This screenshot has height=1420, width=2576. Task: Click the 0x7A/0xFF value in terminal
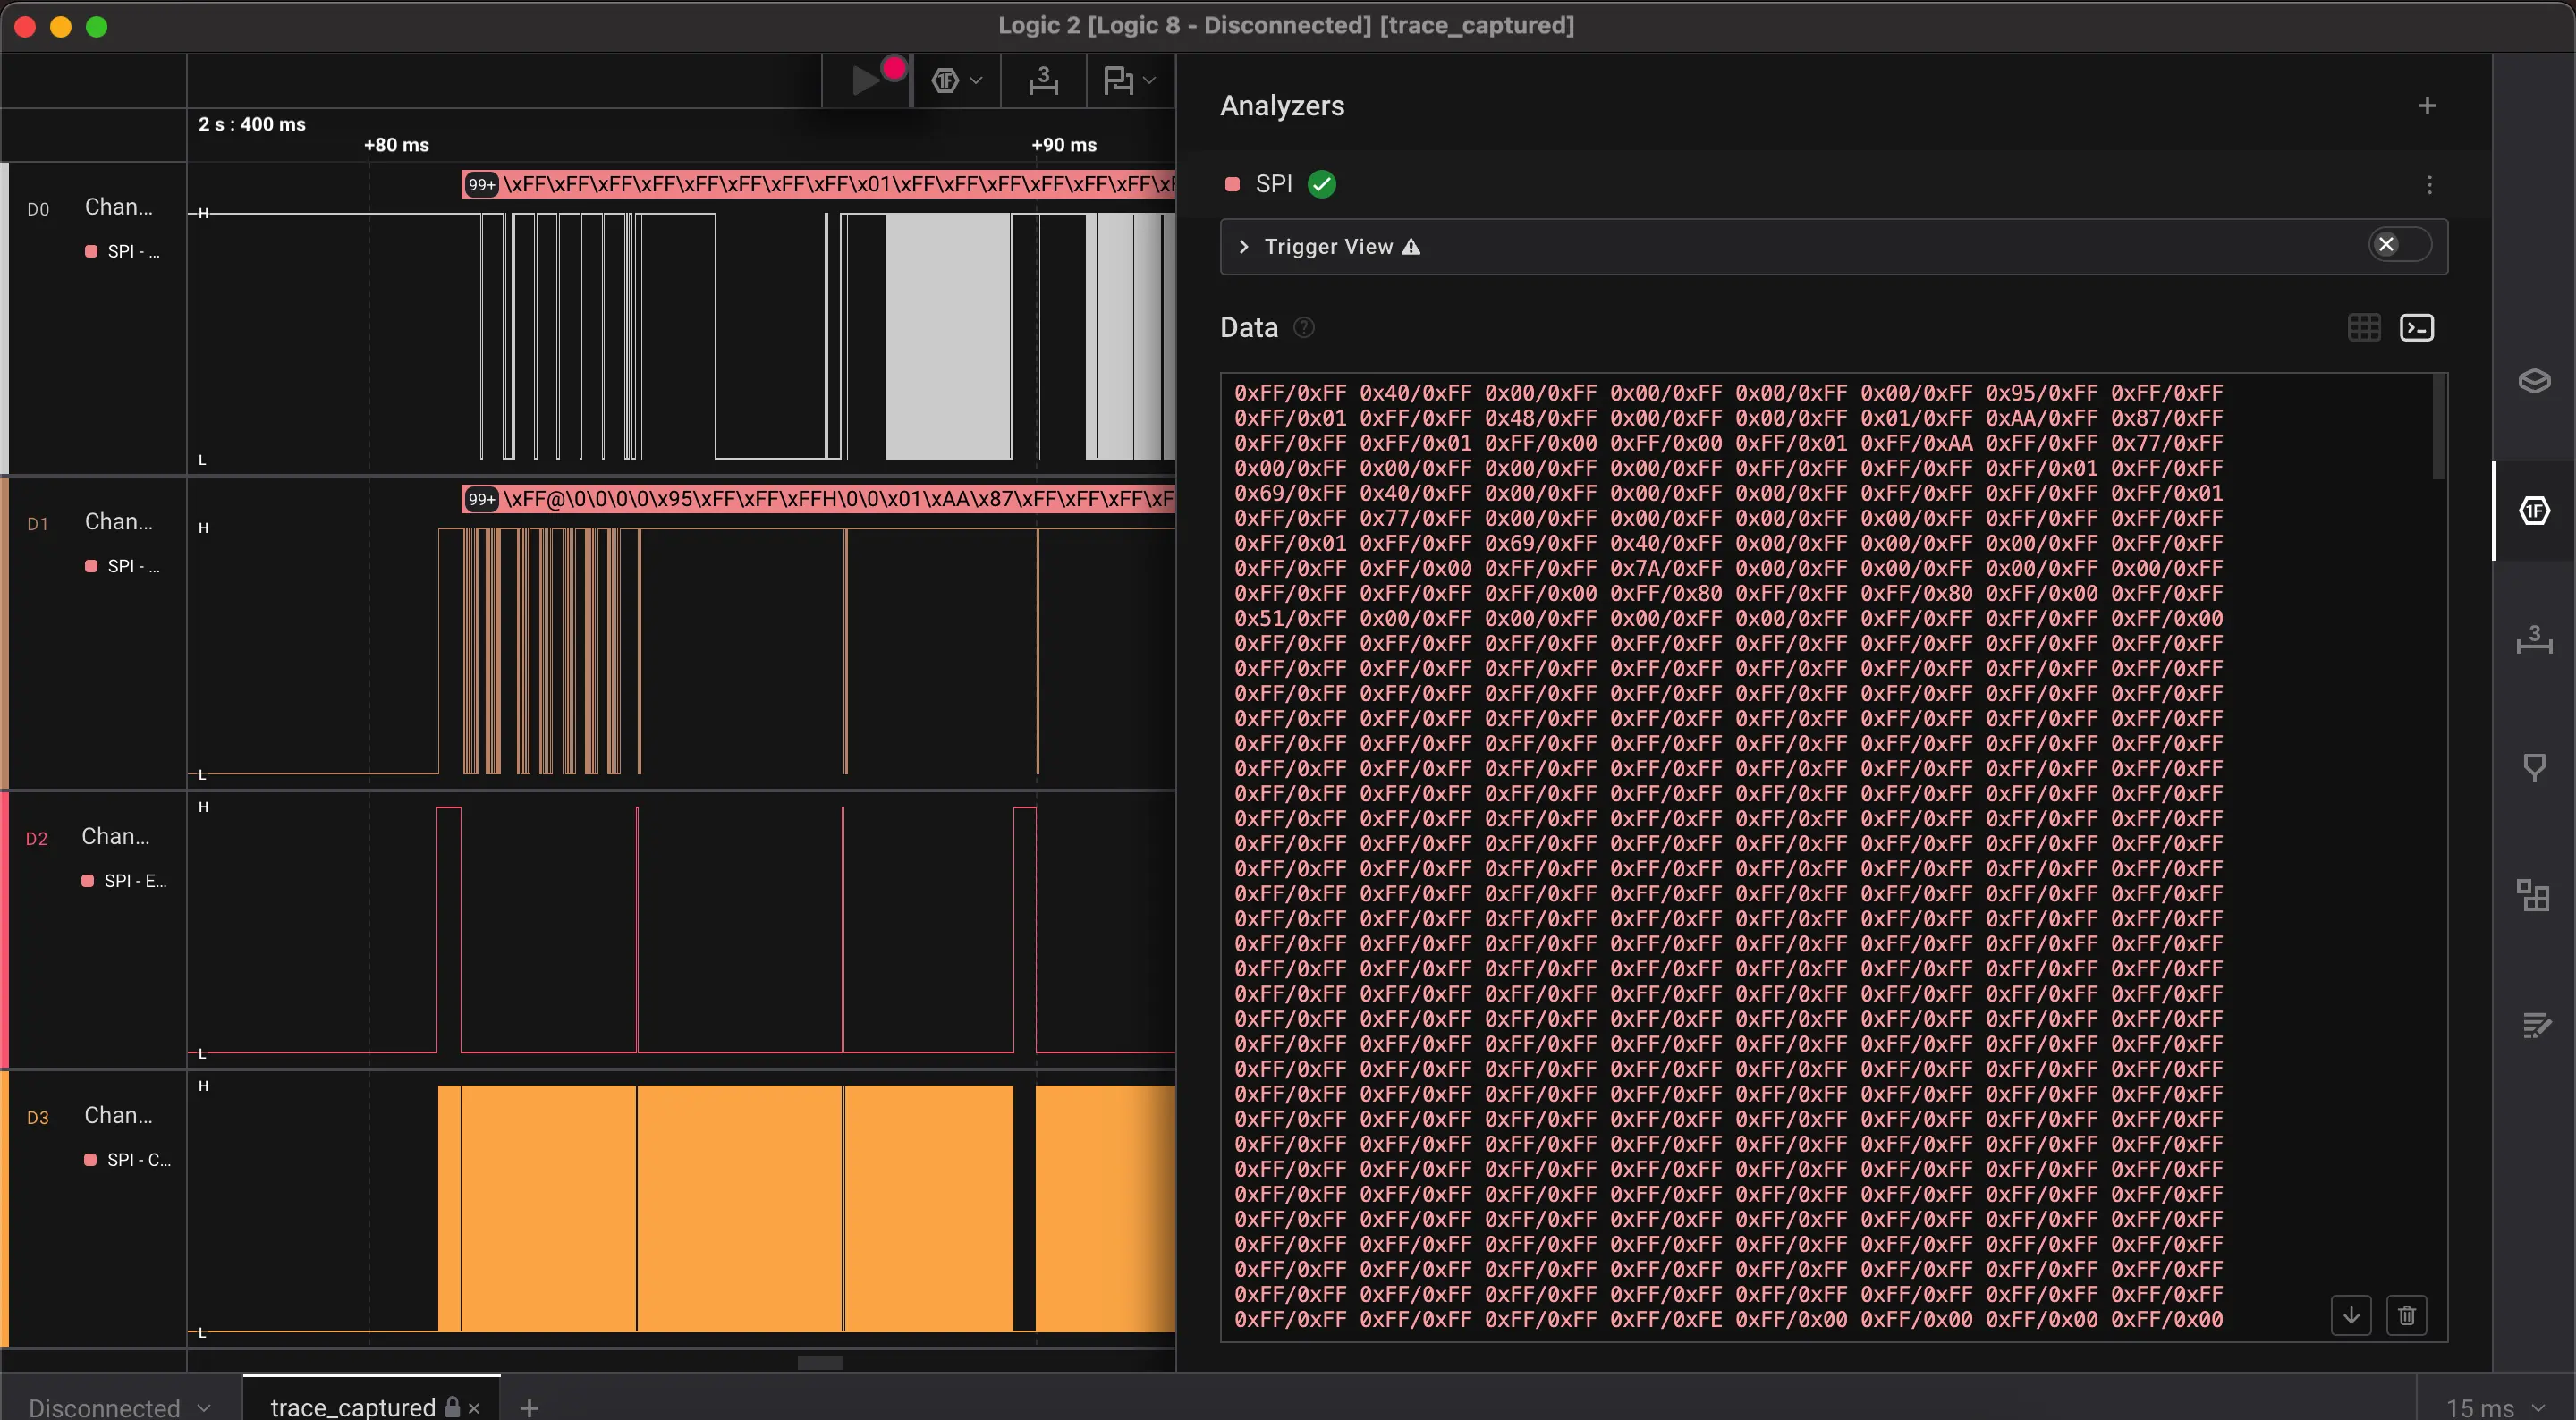1666,568
